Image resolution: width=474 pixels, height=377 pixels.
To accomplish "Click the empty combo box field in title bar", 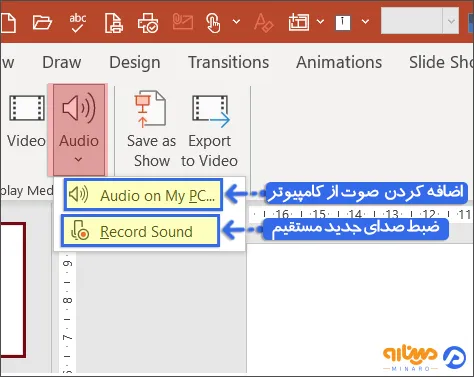I will (x=412, y=21).
